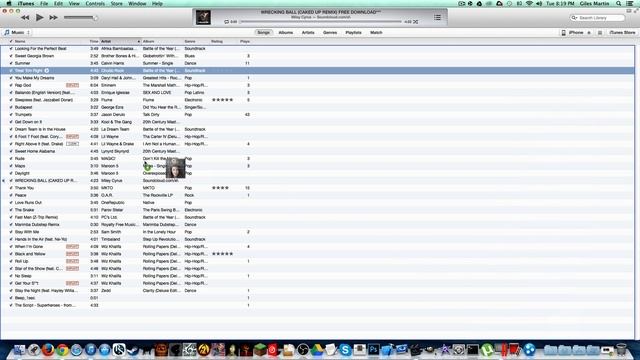Viewport: 640px width, 360px height.
Task: Uncheck the Thank You song checkbox
Action: tap(11, 188)
